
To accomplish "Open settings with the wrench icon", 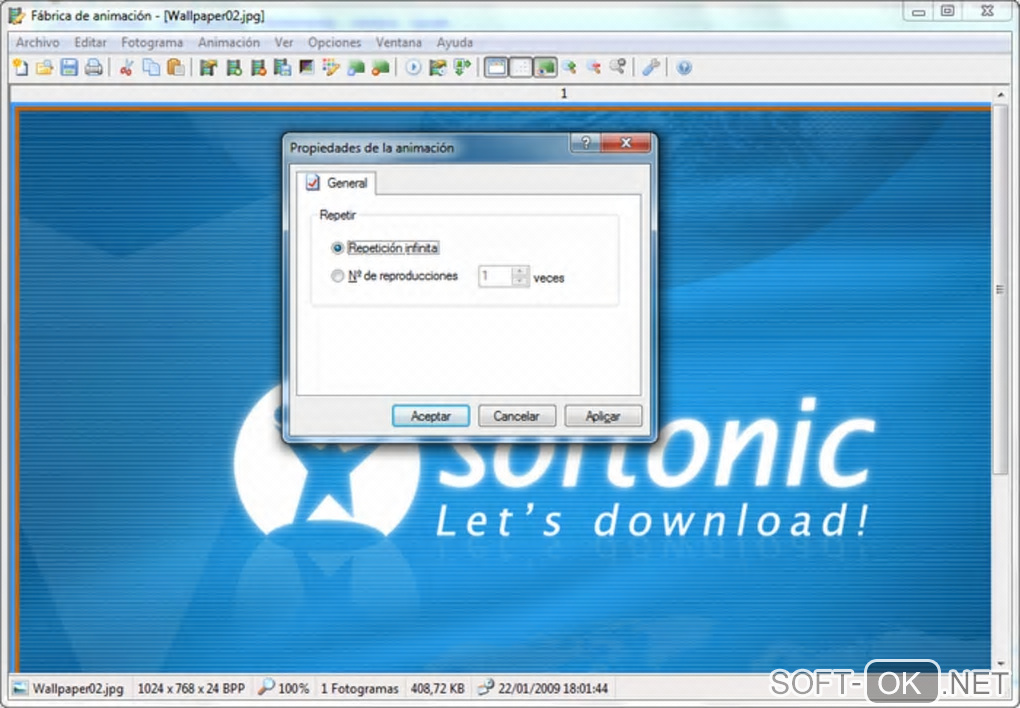I will pos(651,67).
